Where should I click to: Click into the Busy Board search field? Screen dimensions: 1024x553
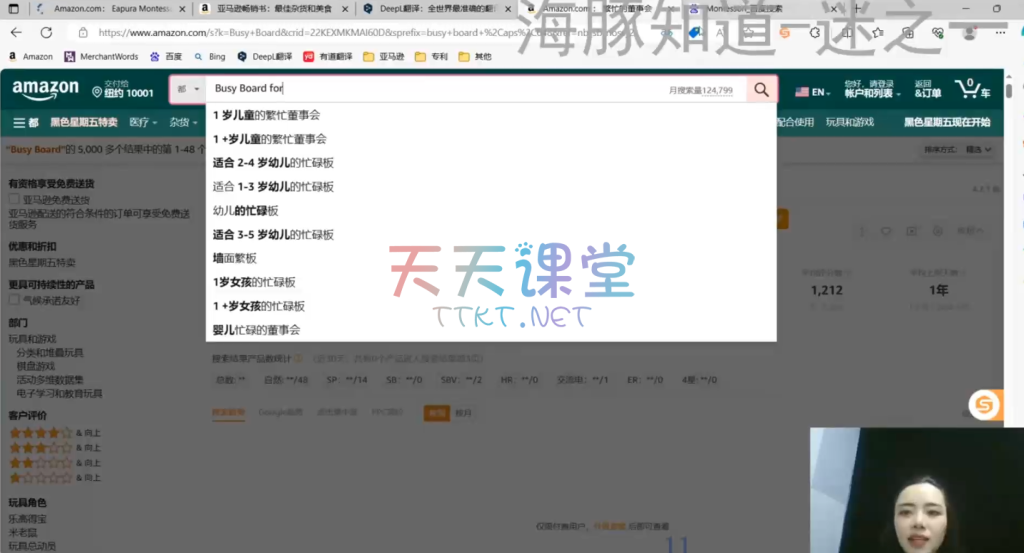(430, 90)
